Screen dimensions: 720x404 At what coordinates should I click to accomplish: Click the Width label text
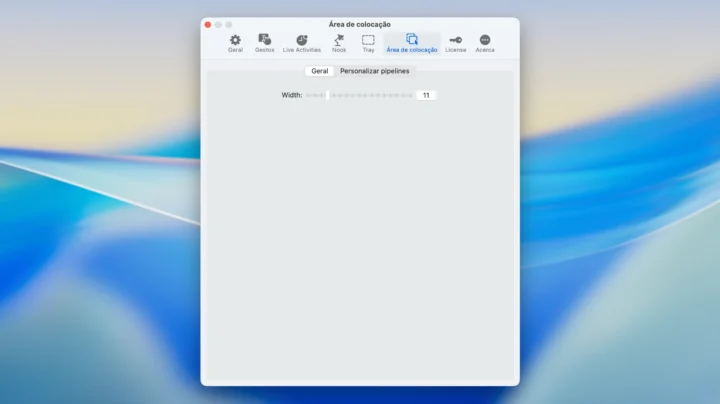(x=291, y=95)
